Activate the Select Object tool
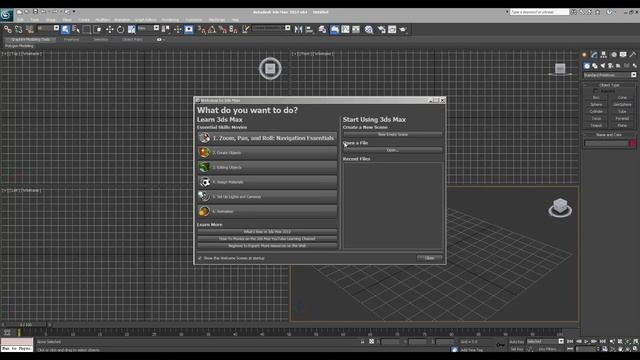Screen dimensions: 640x360 point(65,29)
